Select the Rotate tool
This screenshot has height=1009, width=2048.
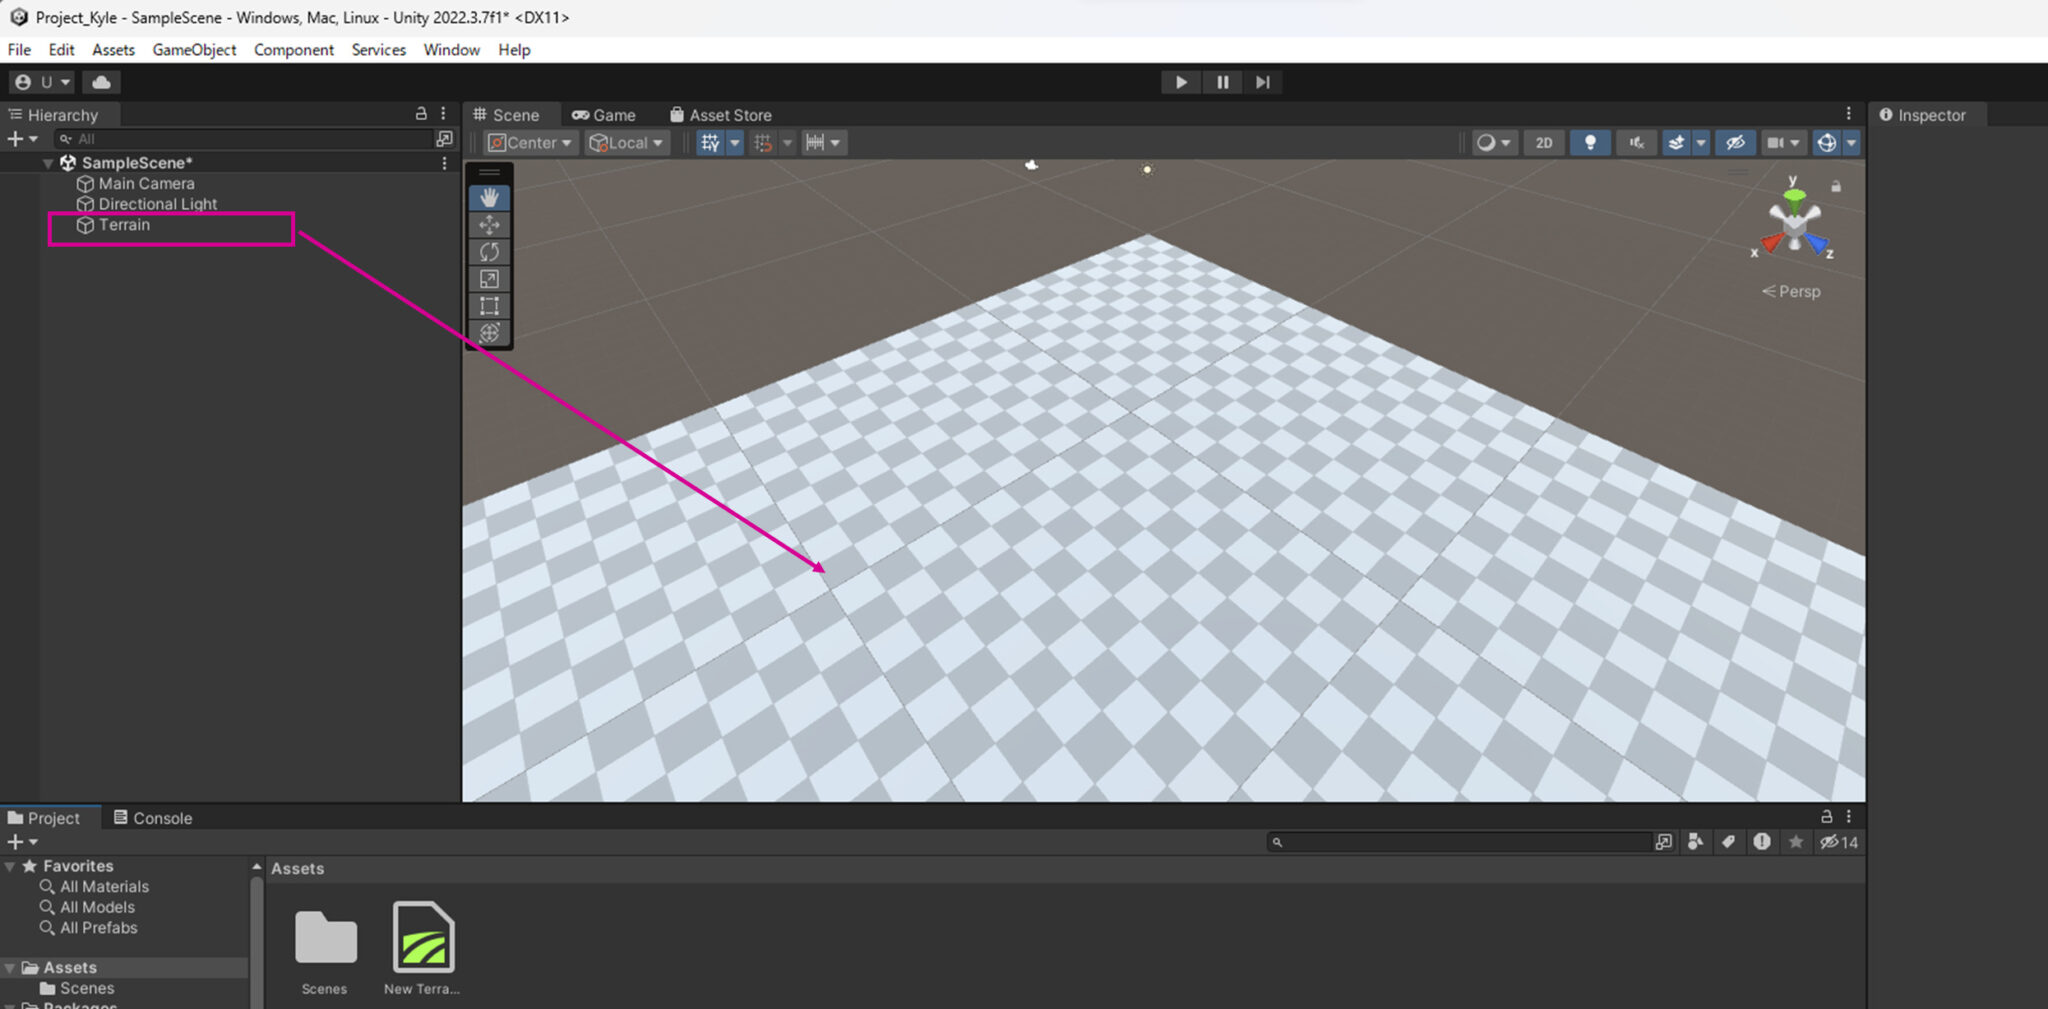tap(489, 252)
